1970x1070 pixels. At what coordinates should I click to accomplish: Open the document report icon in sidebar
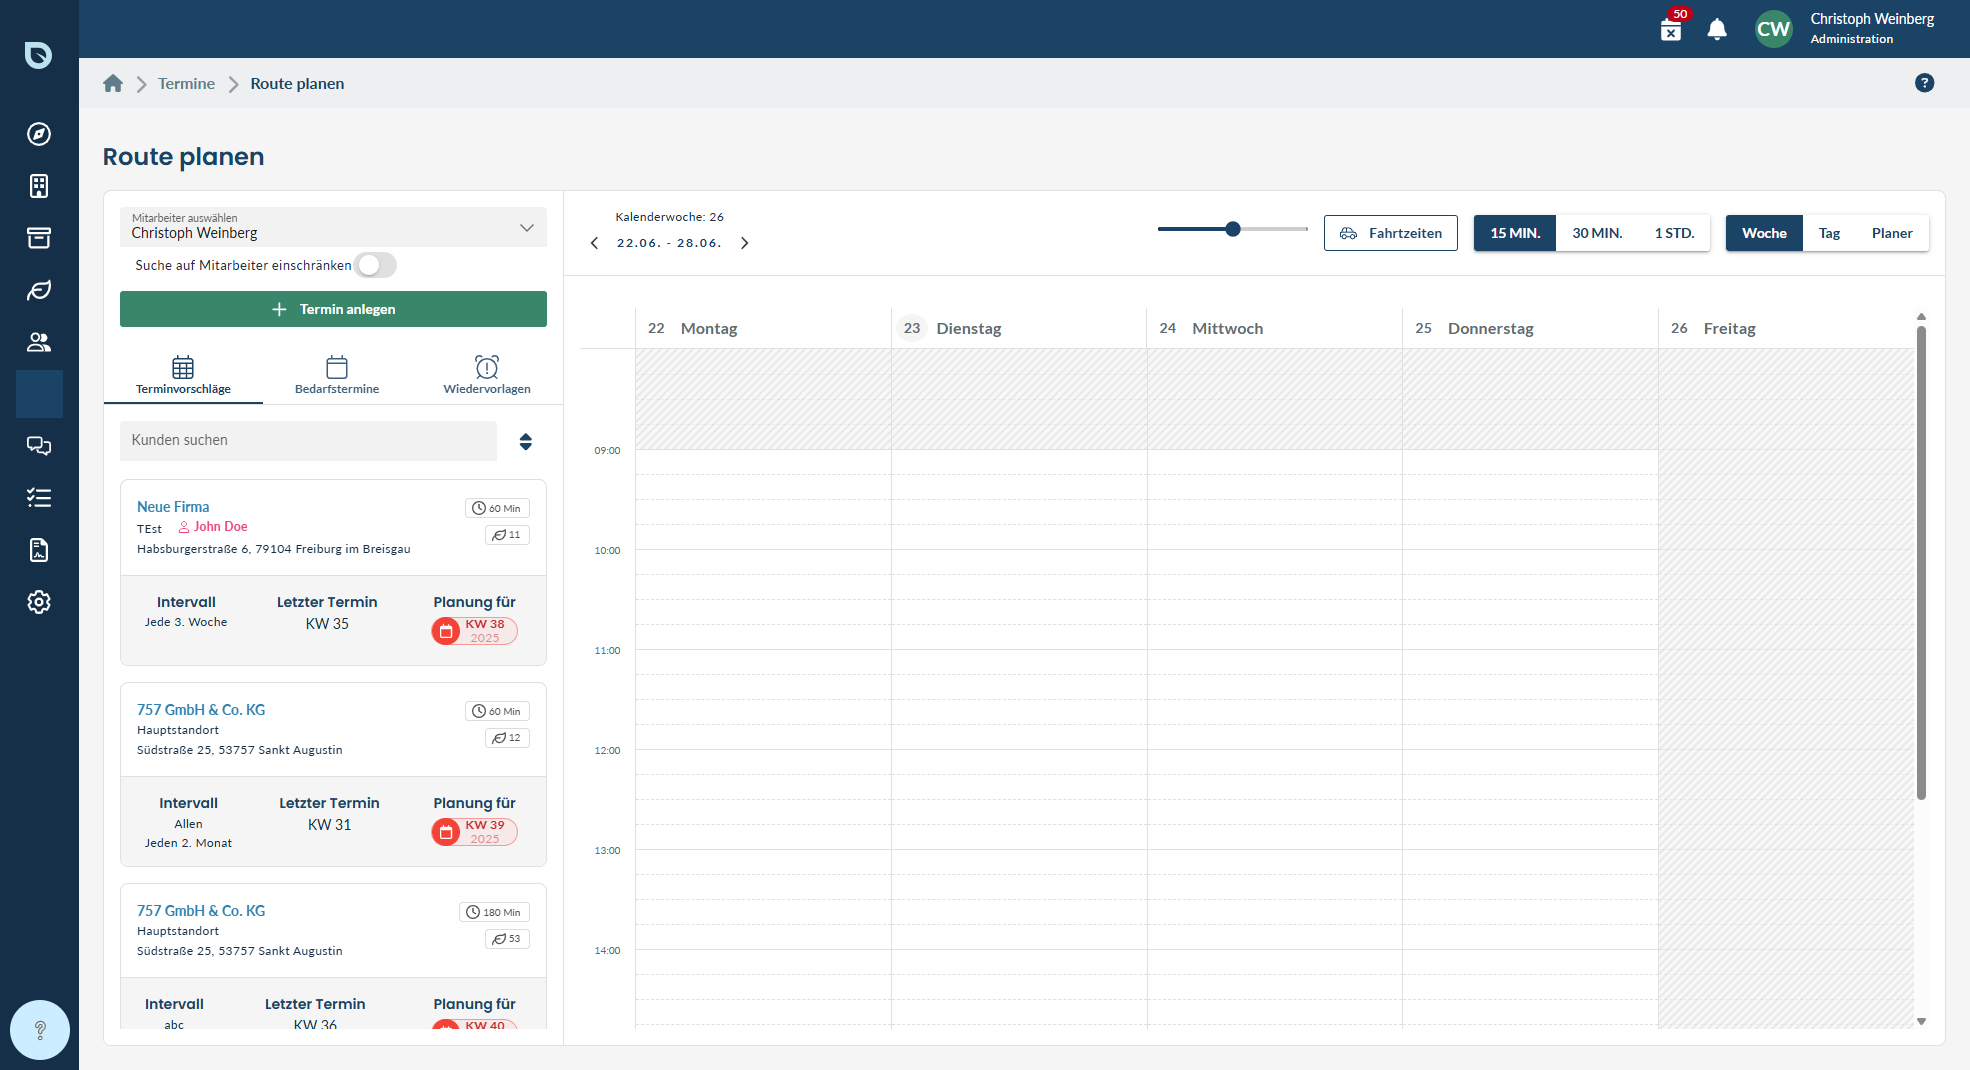pos(39,550)
